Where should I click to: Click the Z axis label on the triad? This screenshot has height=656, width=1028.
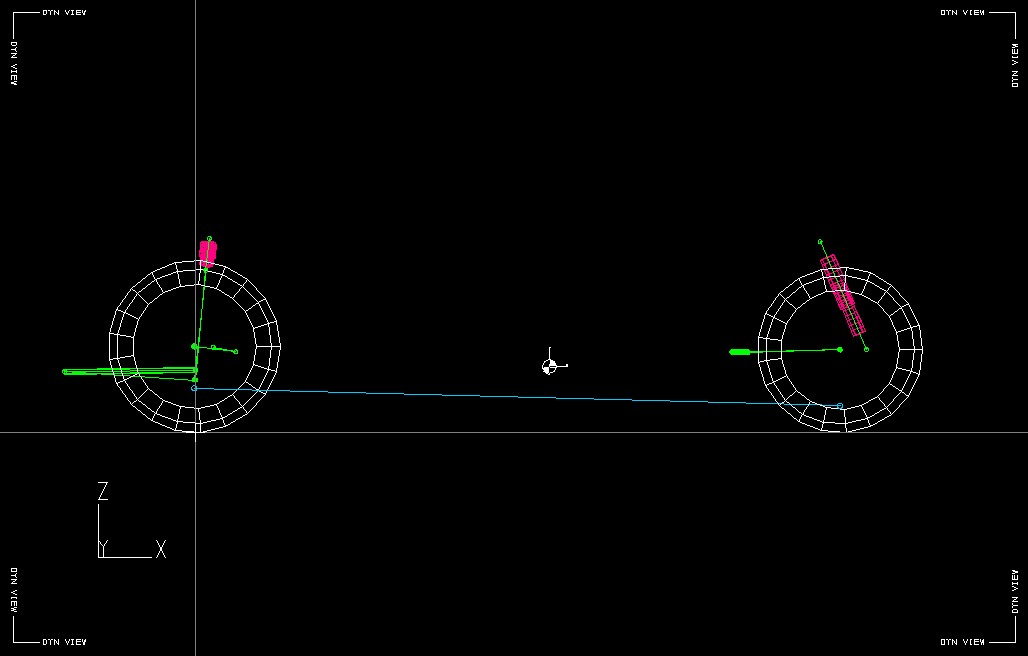pos(102,491)
